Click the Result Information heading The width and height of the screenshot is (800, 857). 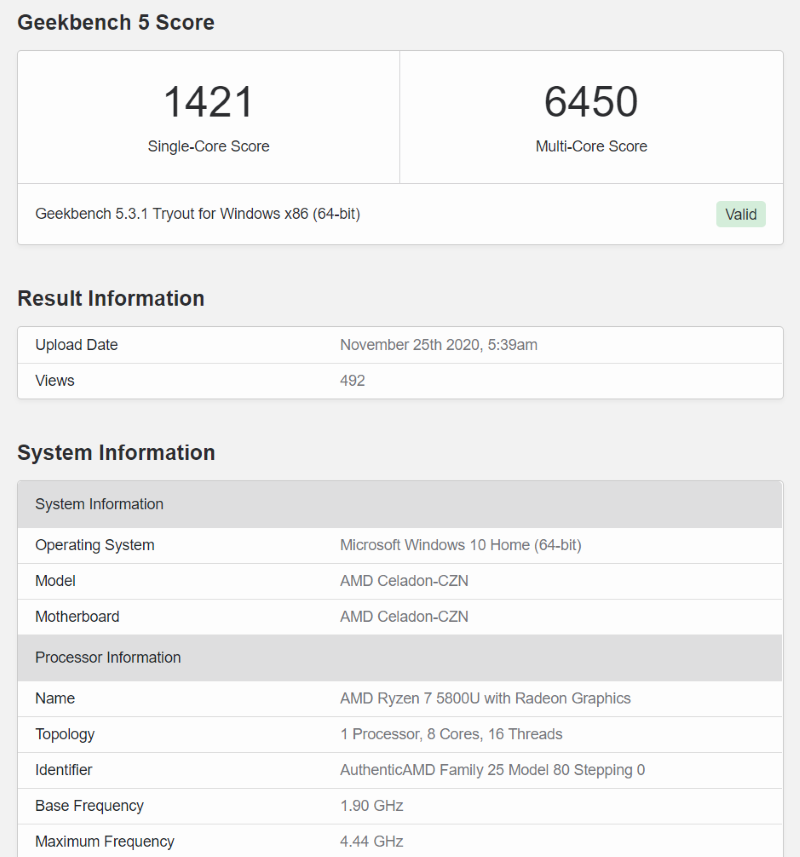(111, 298)
